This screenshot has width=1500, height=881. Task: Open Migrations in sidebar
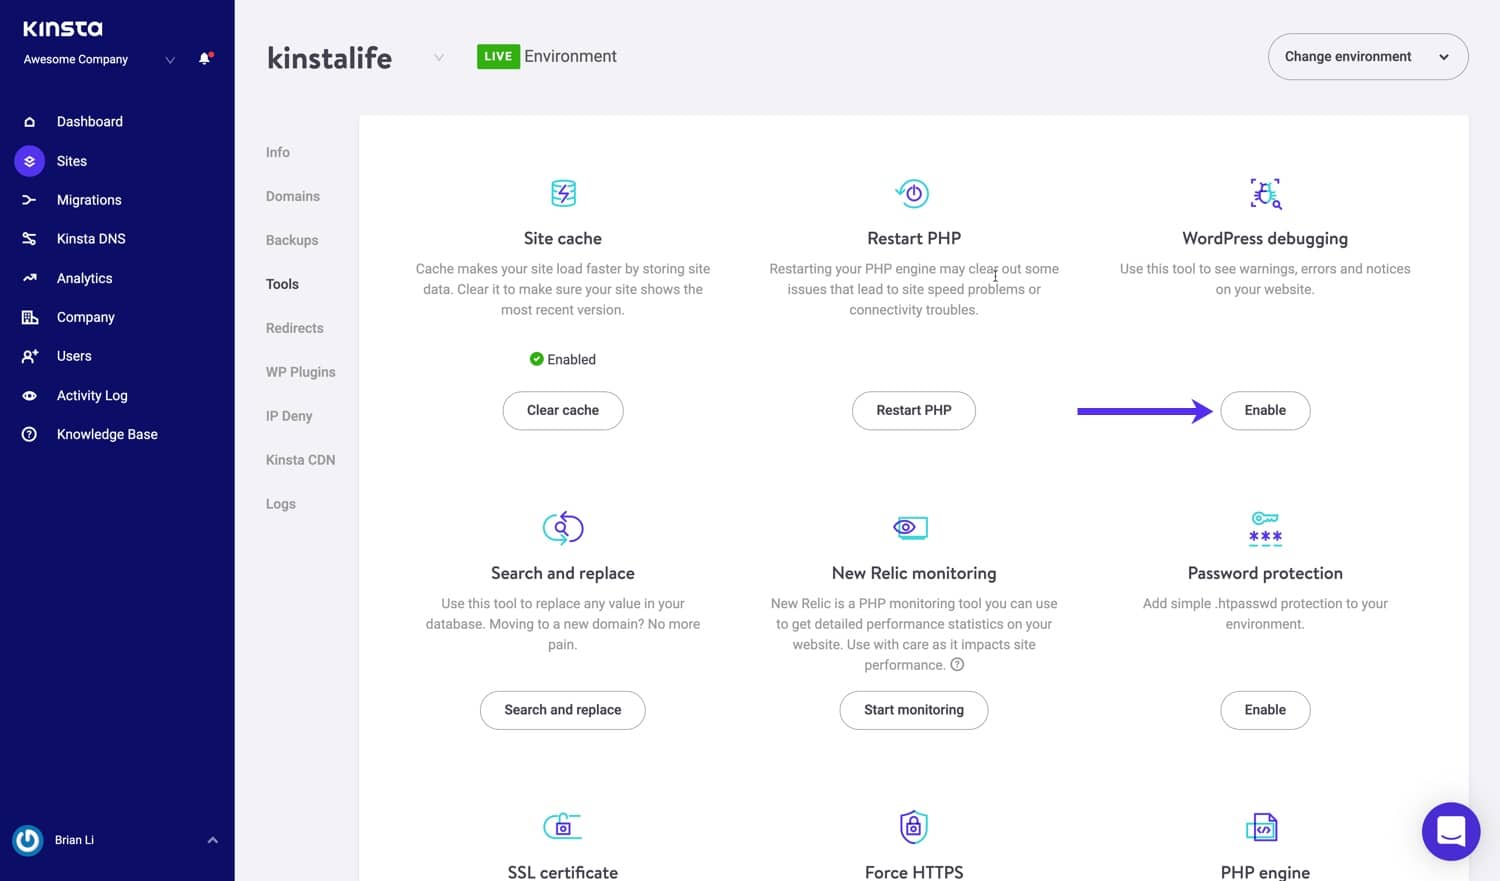[89, 200]
